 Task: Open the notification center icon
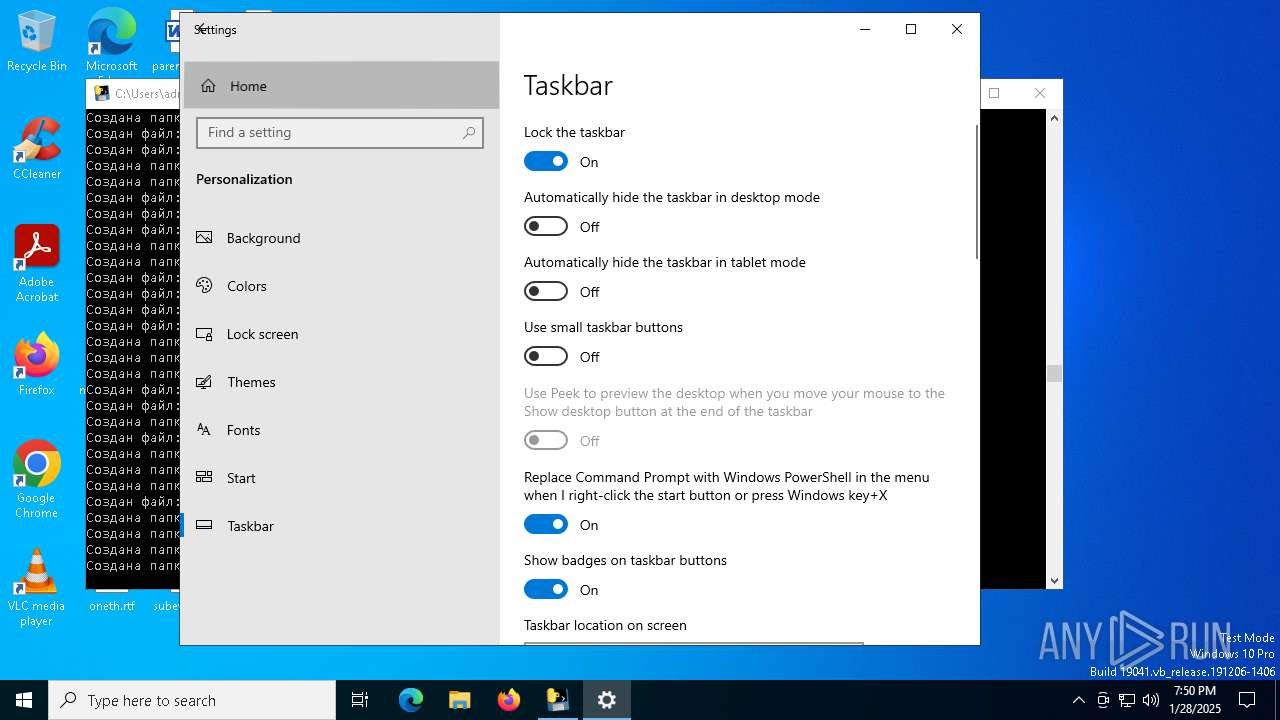click(1247, 700)
